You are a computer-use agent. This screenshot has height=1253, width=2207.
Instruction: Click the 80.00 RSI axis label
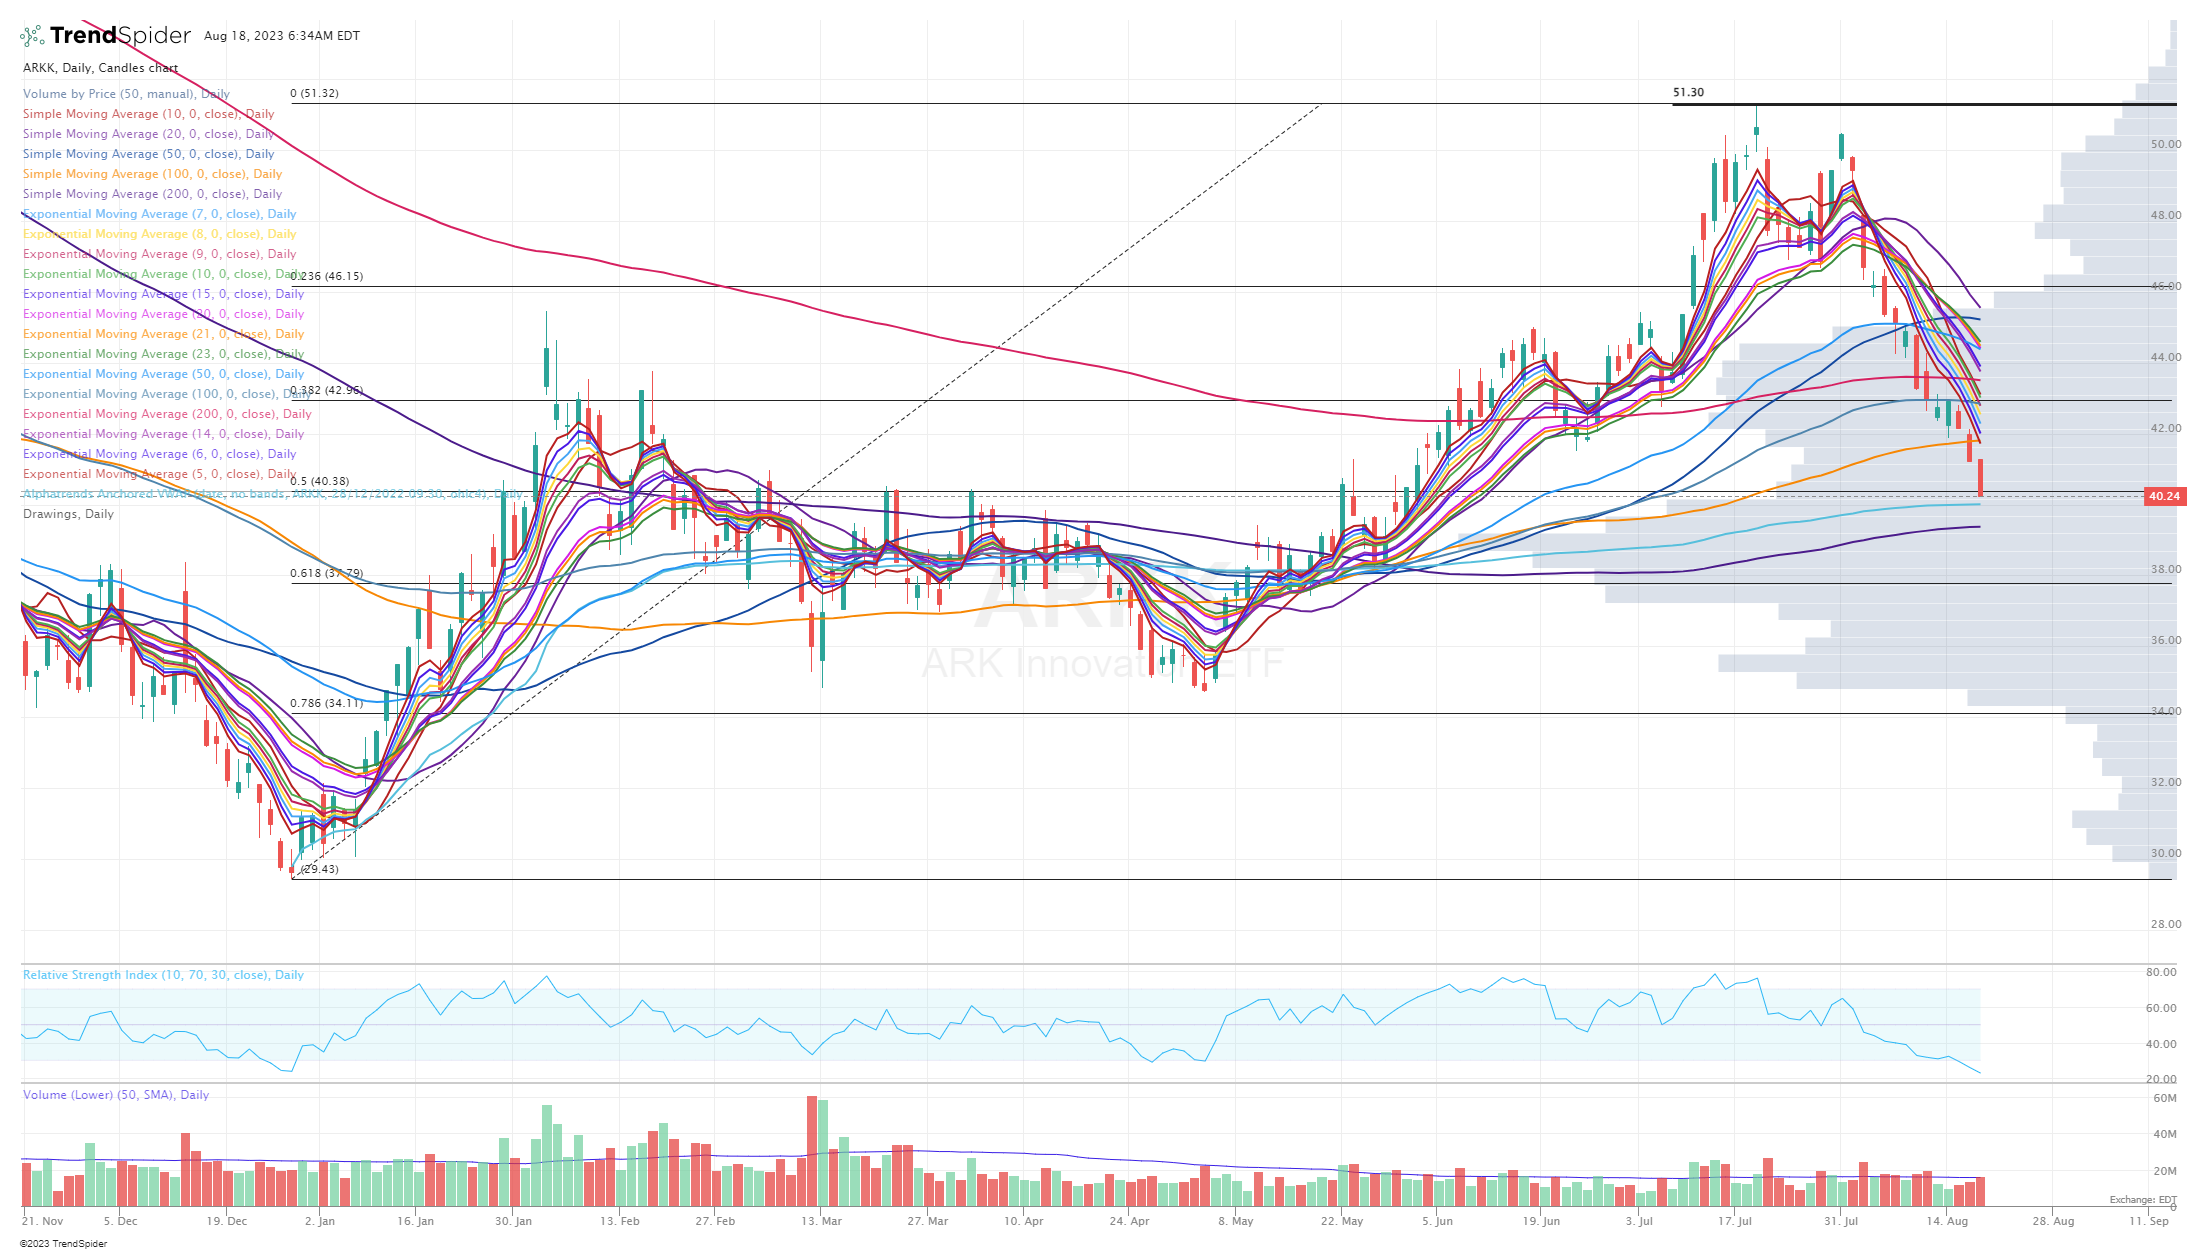coord(2161,972)
